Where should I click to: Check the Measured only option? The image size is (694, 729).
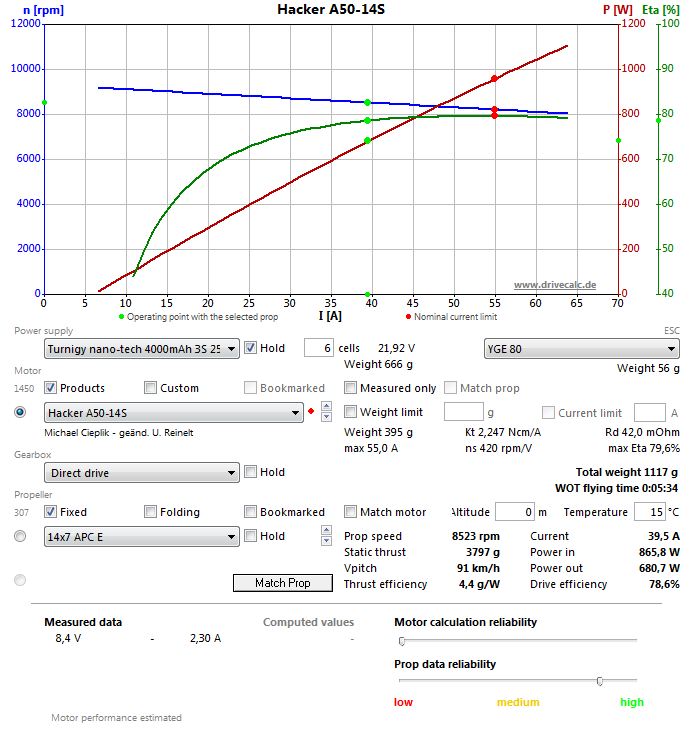pyautogui.click(x=350, y=388)
